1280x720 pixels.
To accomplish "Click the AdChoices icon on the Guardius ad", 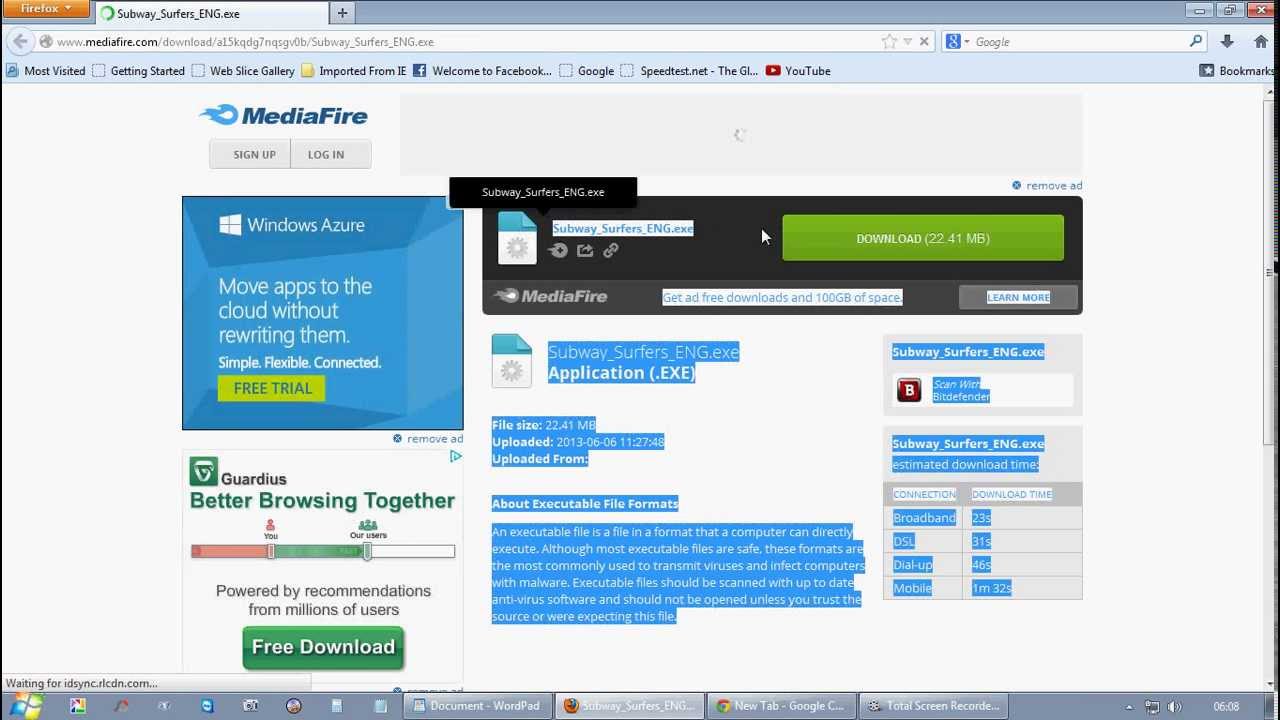I will [455, 456].
